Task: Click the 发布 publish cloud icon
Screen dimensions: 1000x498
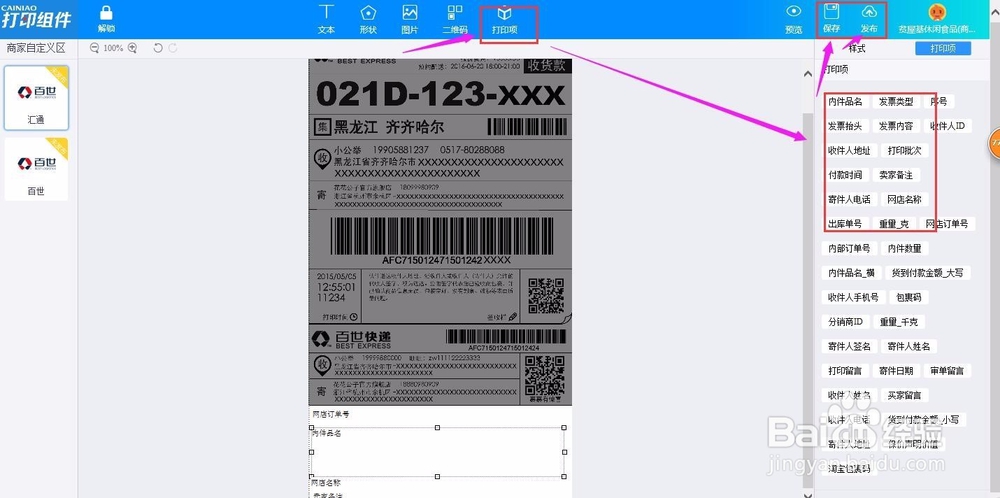Action: click(x=869, y=11)
